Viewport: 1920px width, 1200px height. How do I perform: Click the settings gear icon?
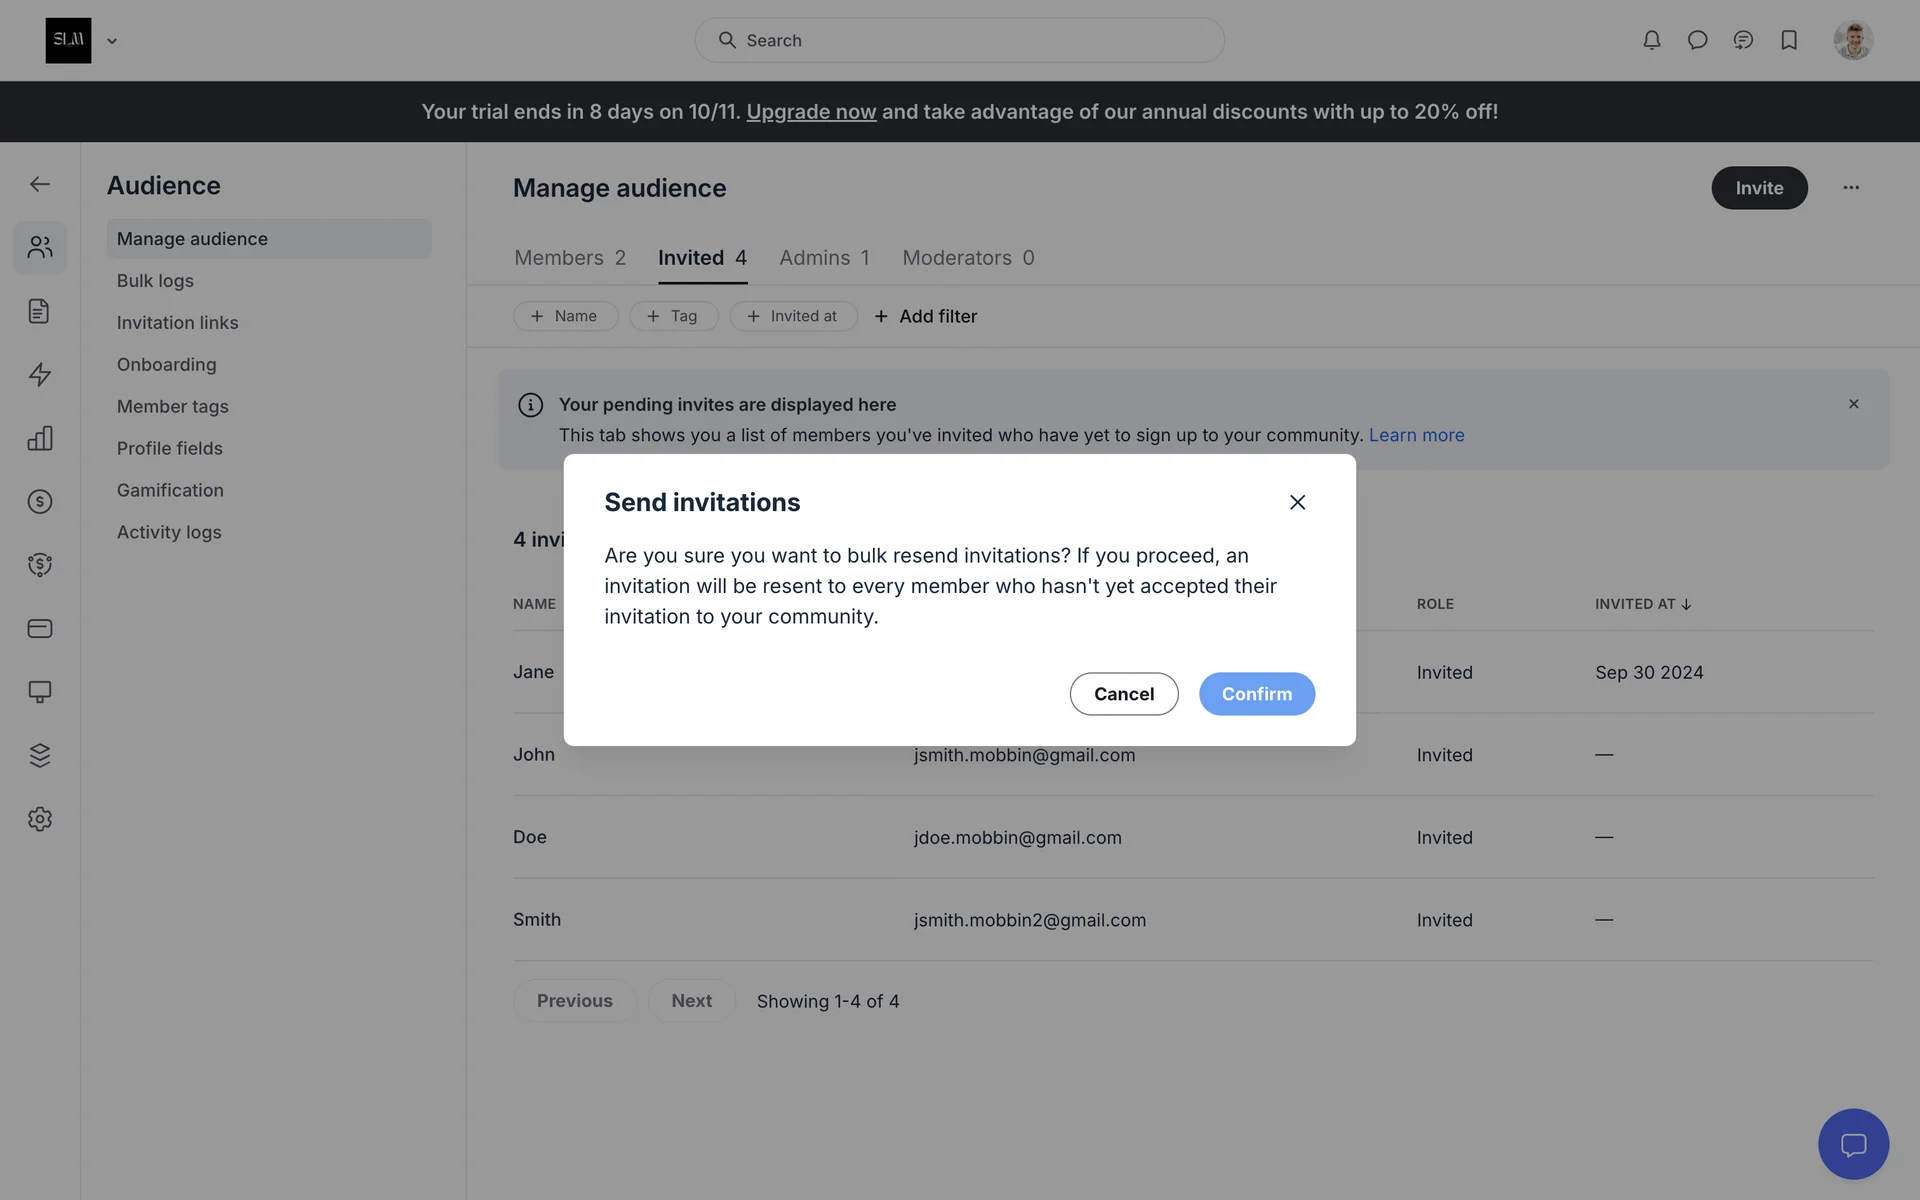click(x=40, y=819)
